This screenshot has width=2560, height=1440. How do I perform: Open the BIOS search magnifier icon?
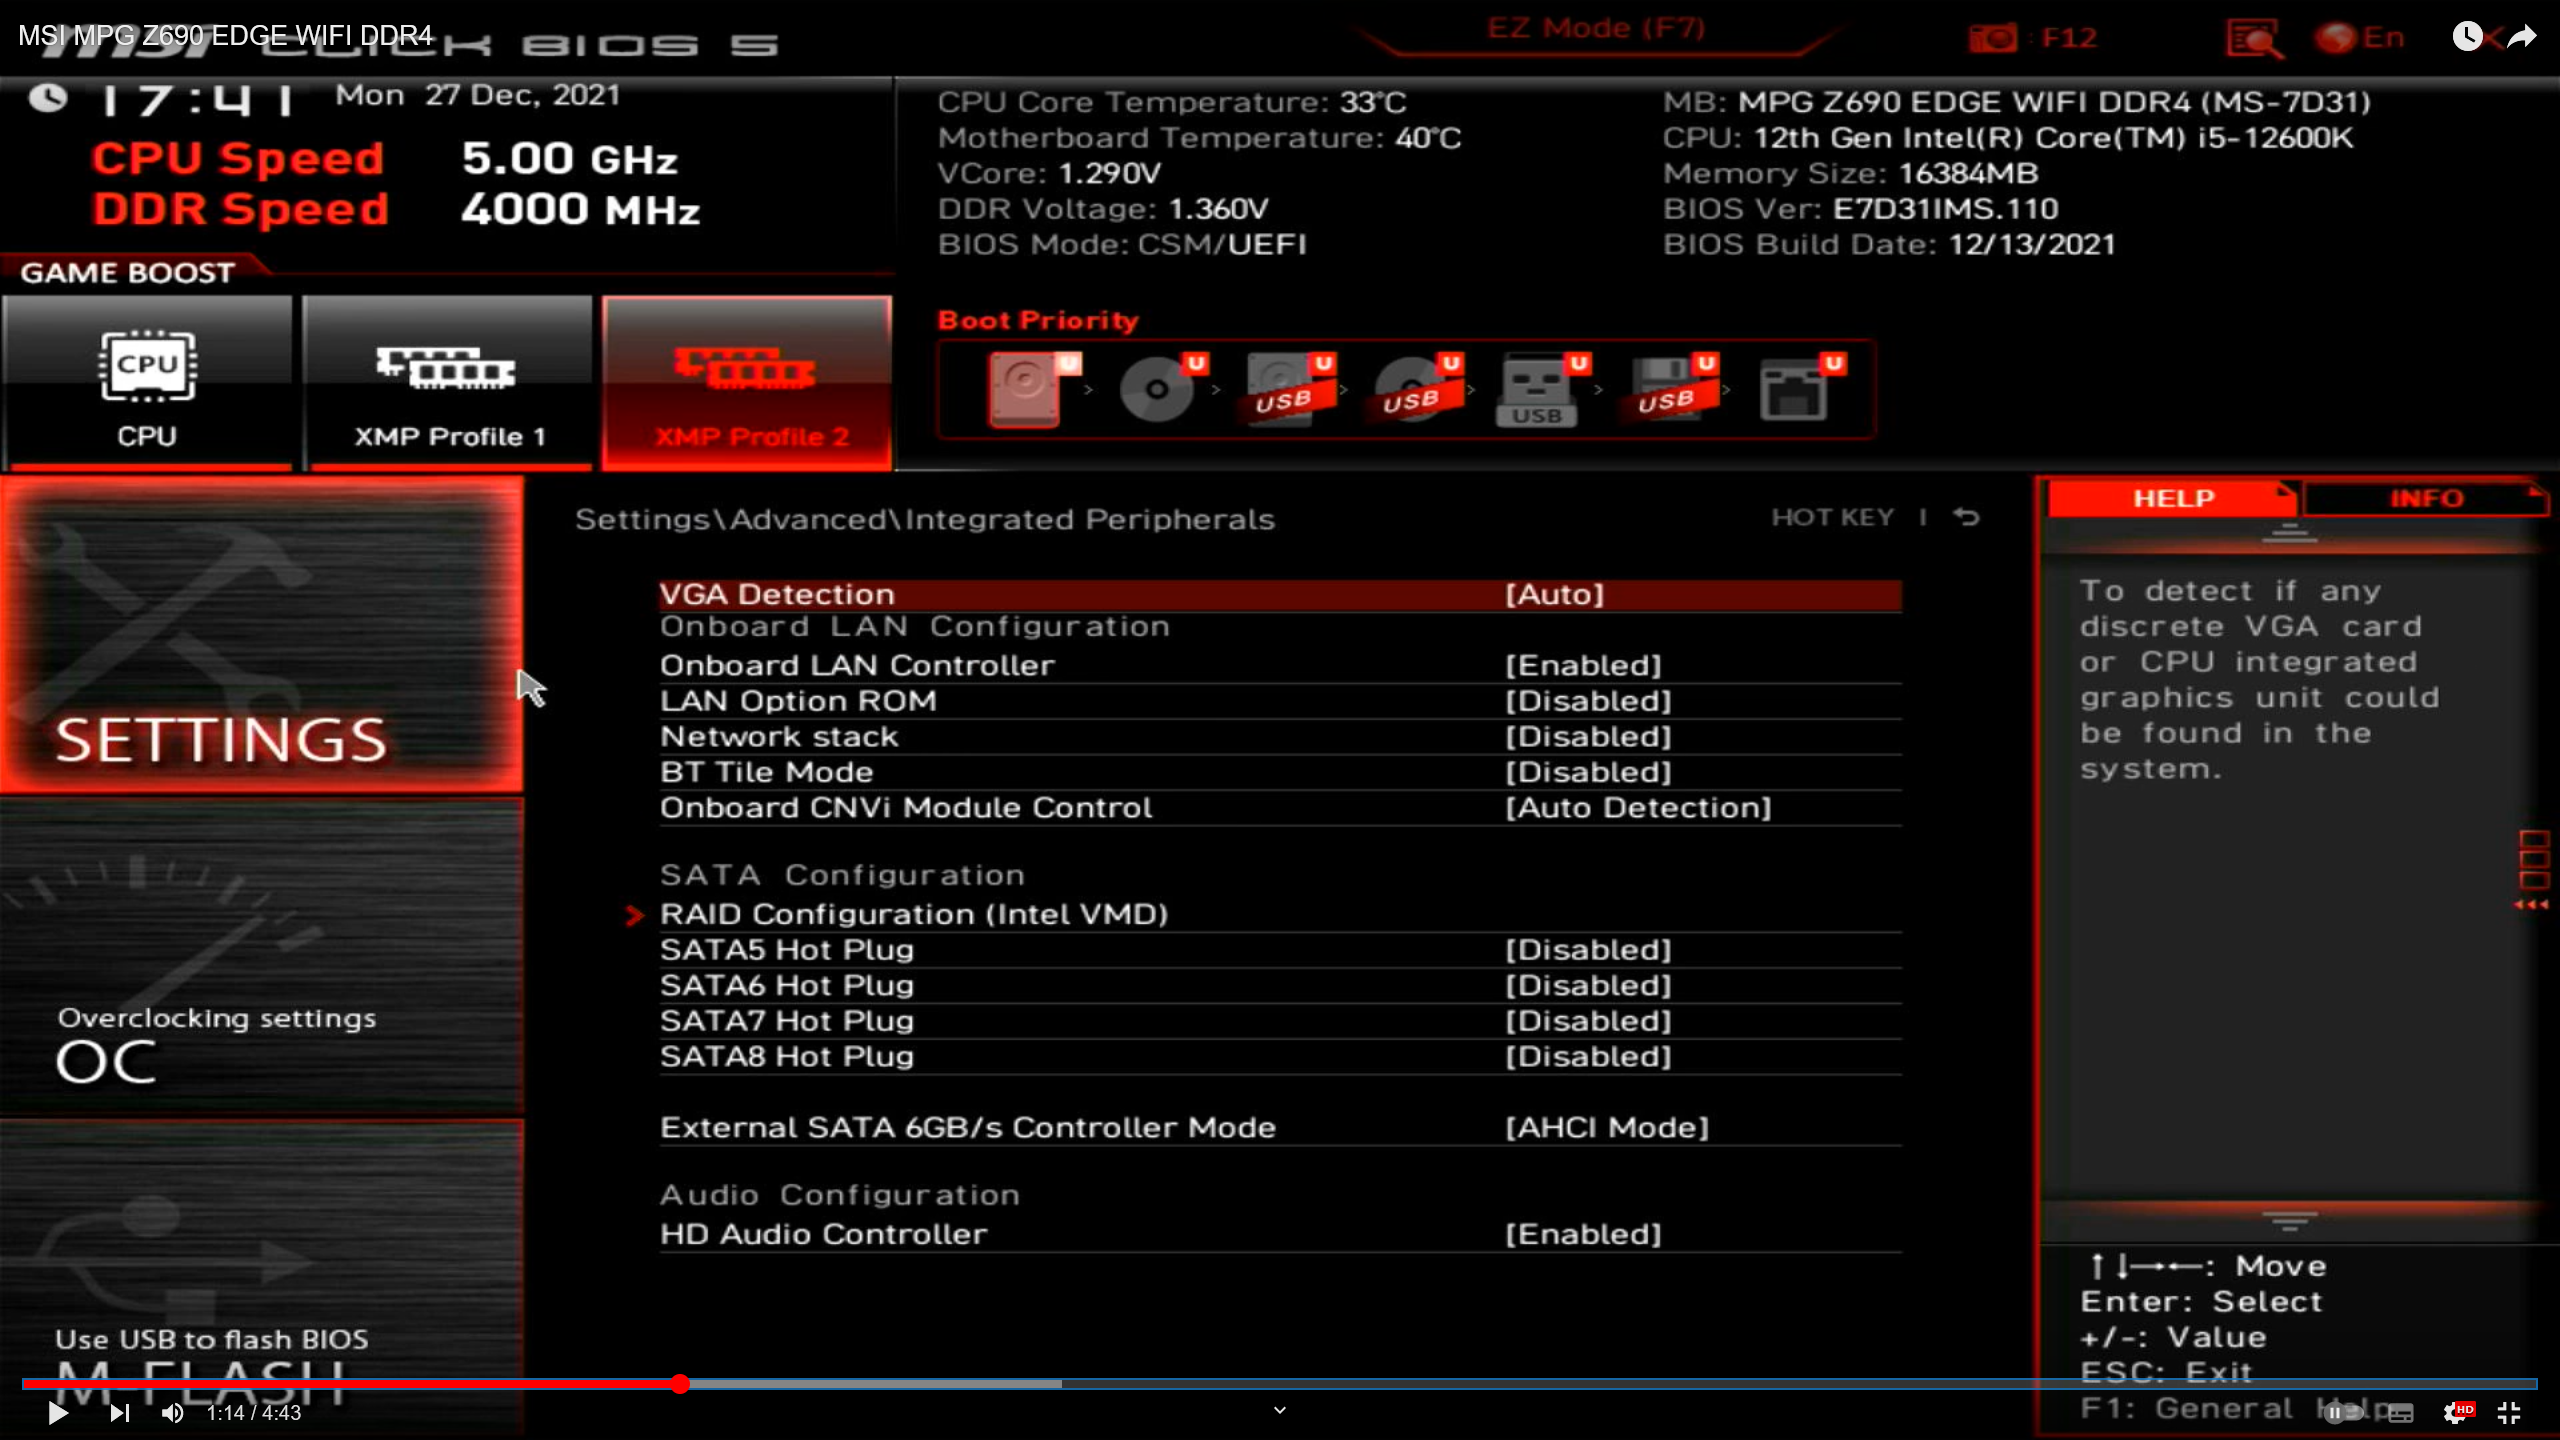(2252, 39)
